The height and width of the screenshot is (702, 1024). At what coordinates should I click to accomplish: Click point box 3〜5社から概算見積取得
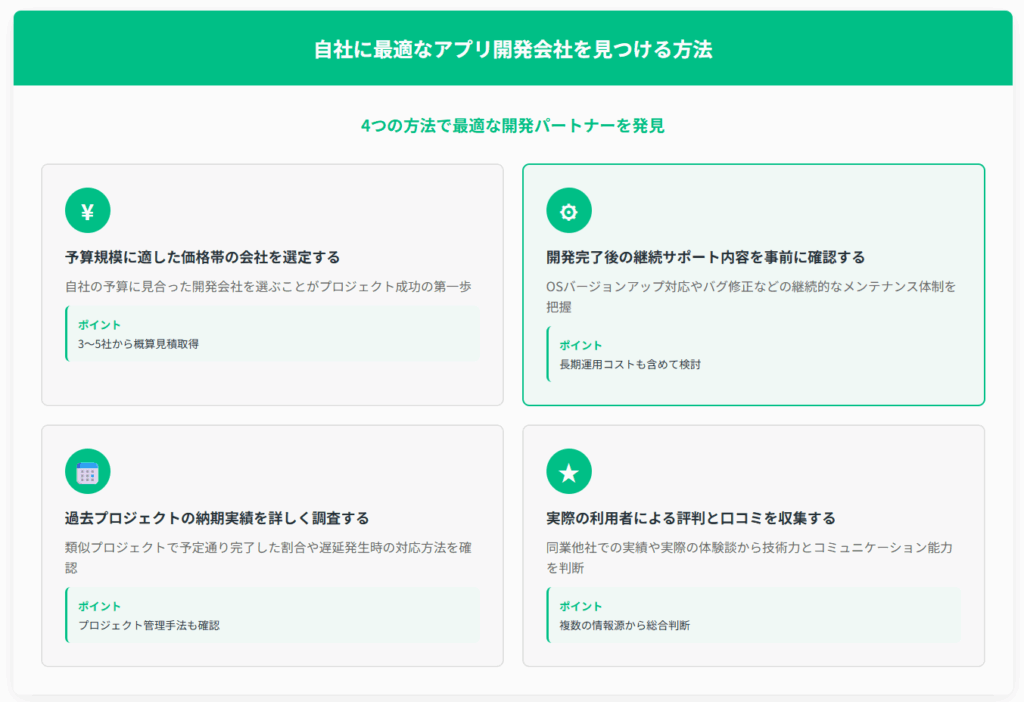tap(272, 335)
